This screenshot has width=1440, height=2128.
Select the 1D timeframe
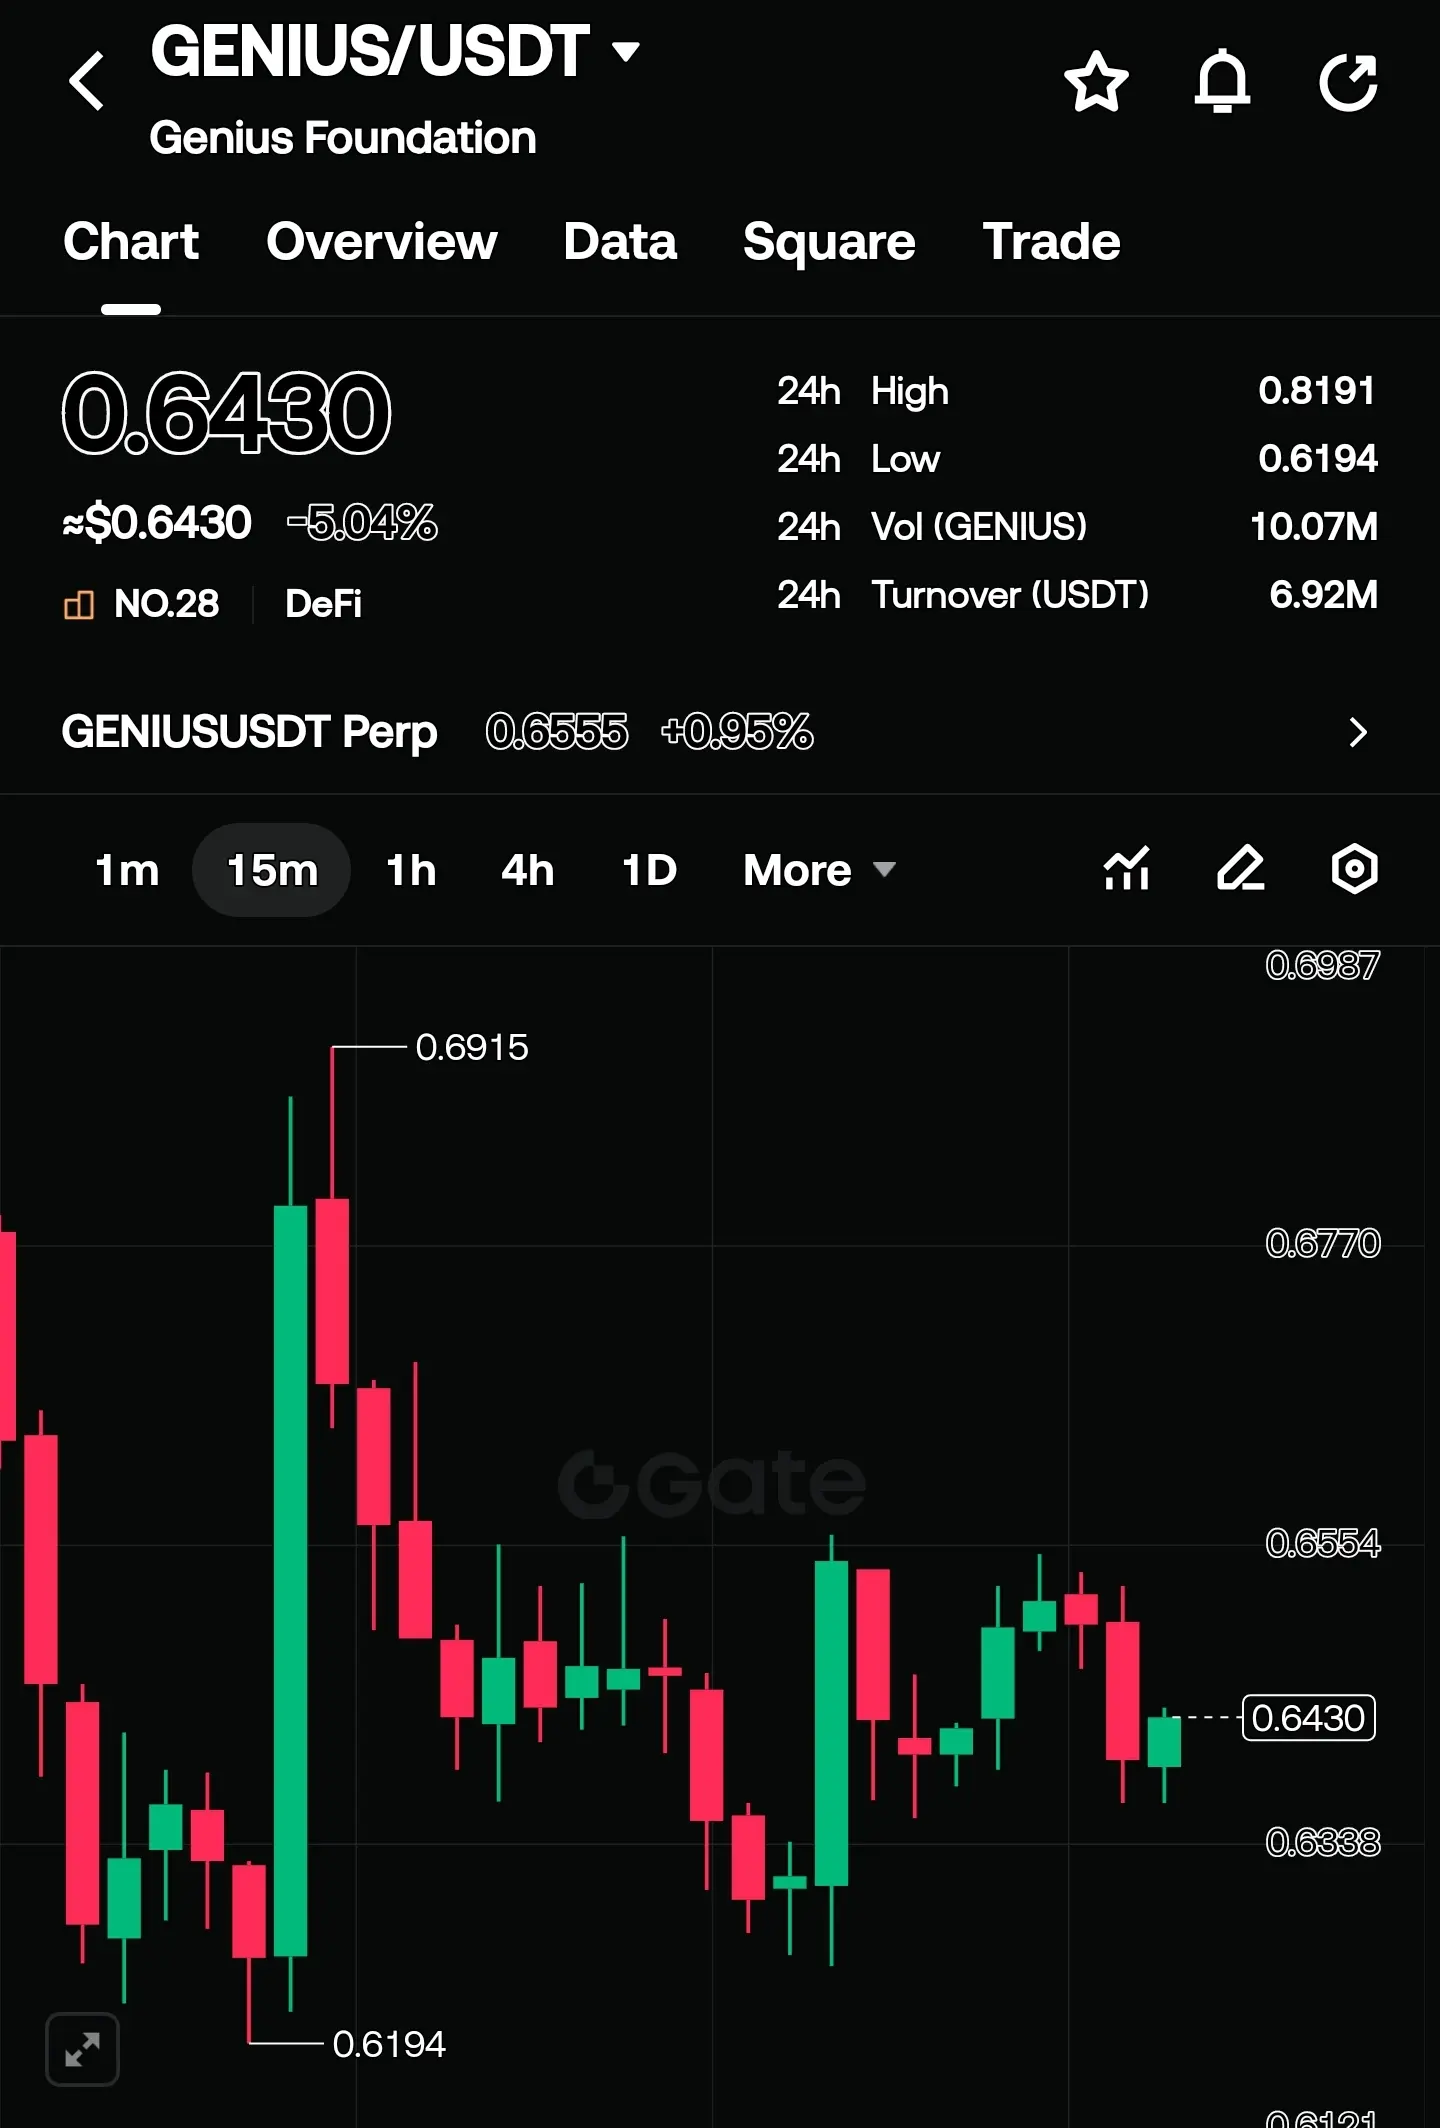pos(649,870)
